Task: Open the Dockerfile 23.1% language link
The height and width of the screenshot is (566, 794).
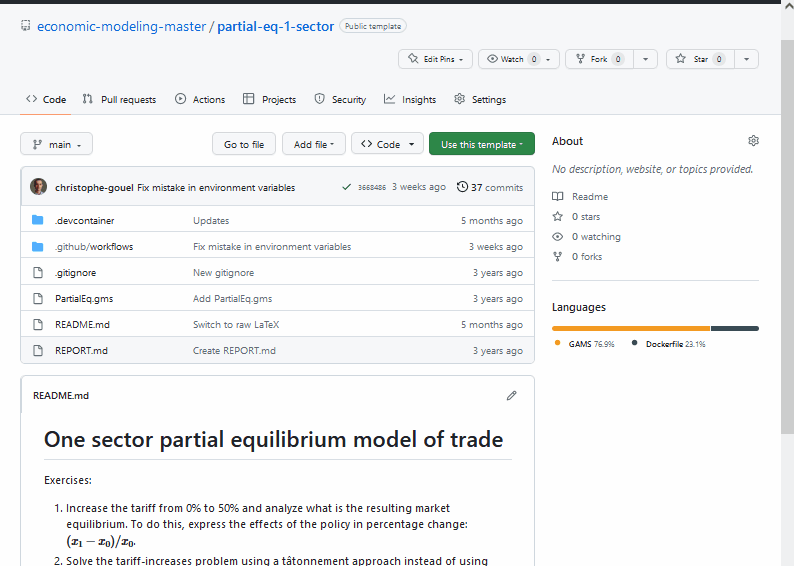Action: pyautogui.click(x=669, y=344)
